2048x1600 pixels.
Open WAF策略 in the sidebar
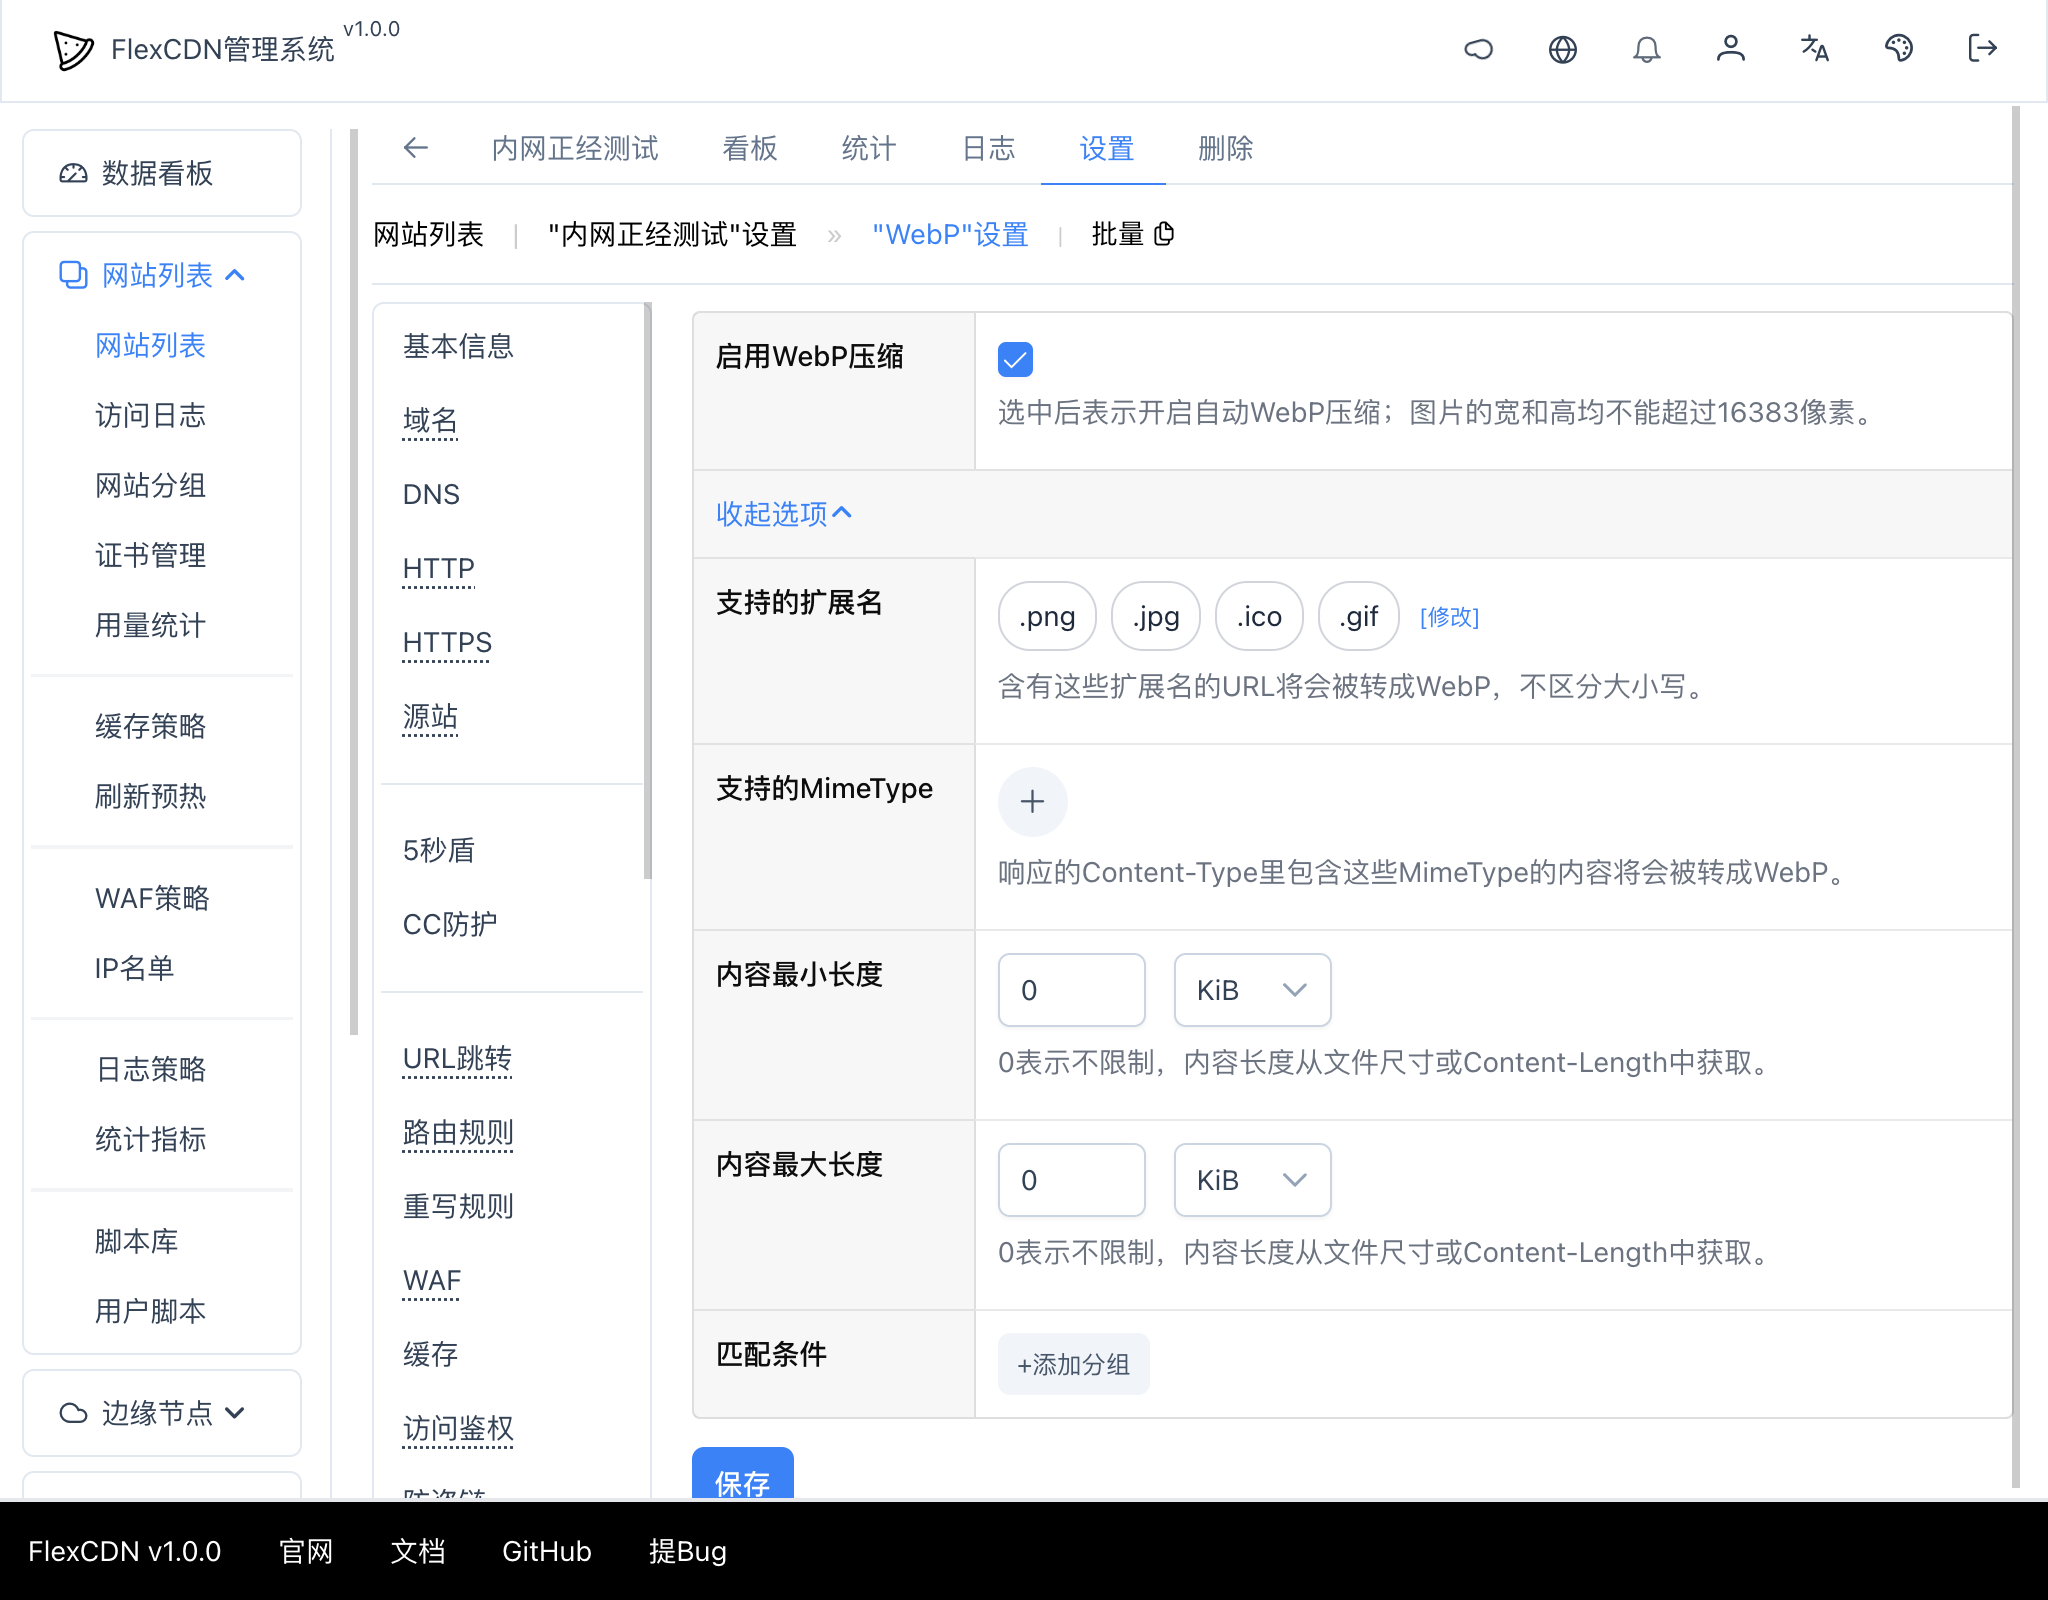coord(152,898)
